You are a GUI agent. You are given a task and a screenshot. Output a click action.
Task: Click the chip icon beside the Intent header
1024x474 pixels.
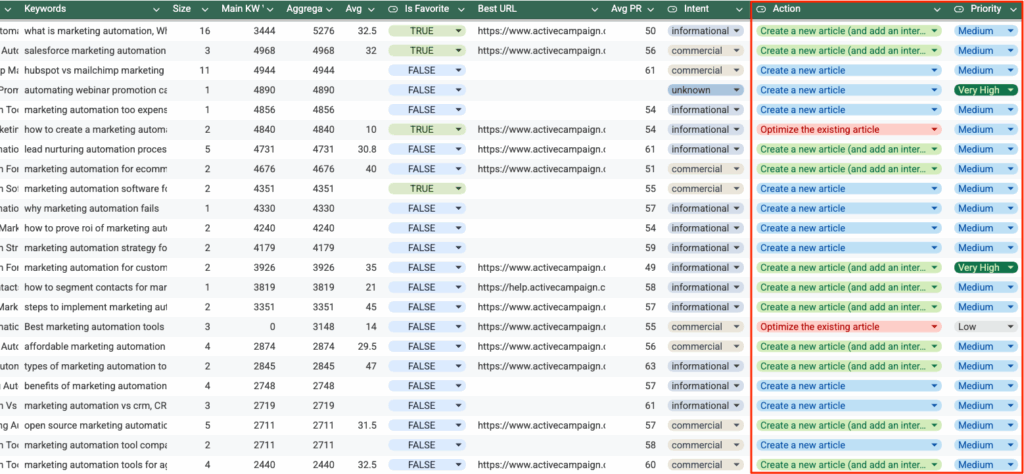(673, 8)
